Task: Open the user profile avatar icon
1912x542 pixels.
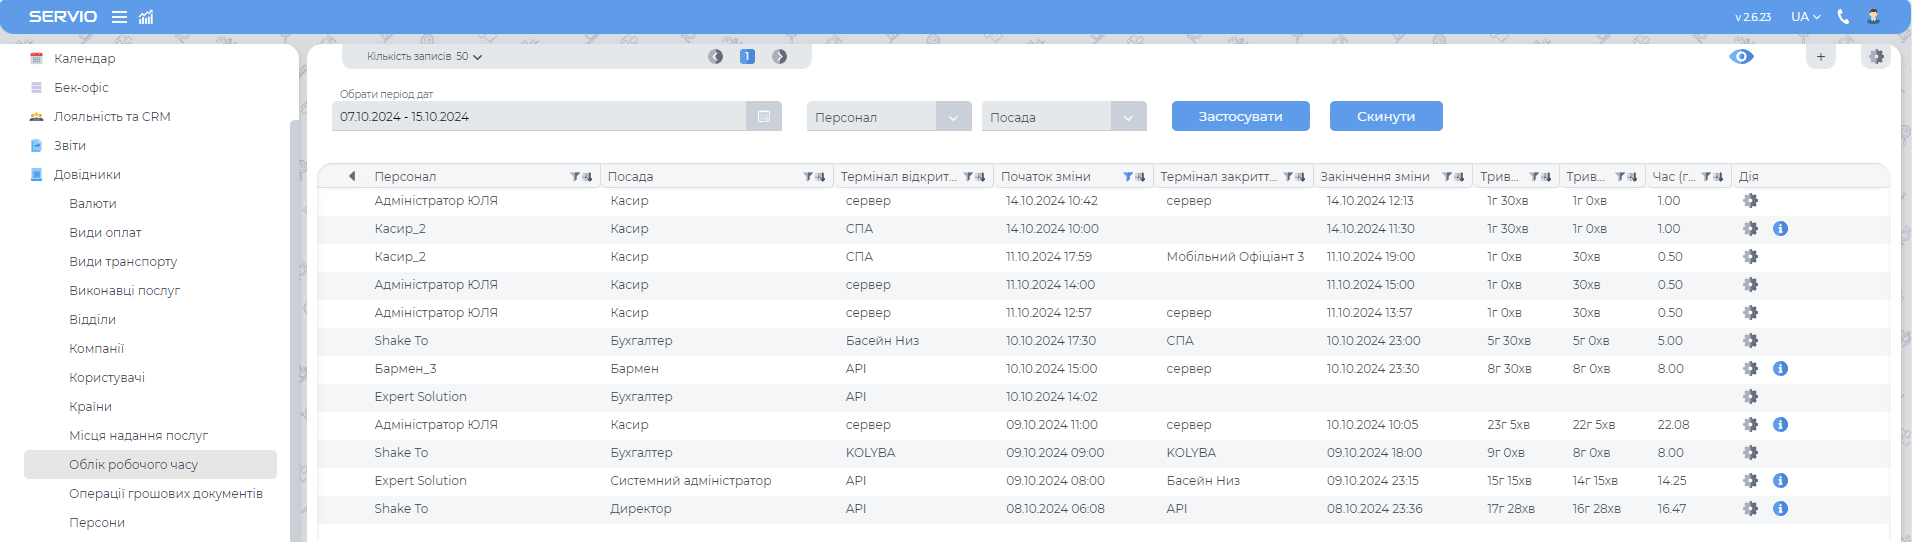Action: (x=1873, y=17)
